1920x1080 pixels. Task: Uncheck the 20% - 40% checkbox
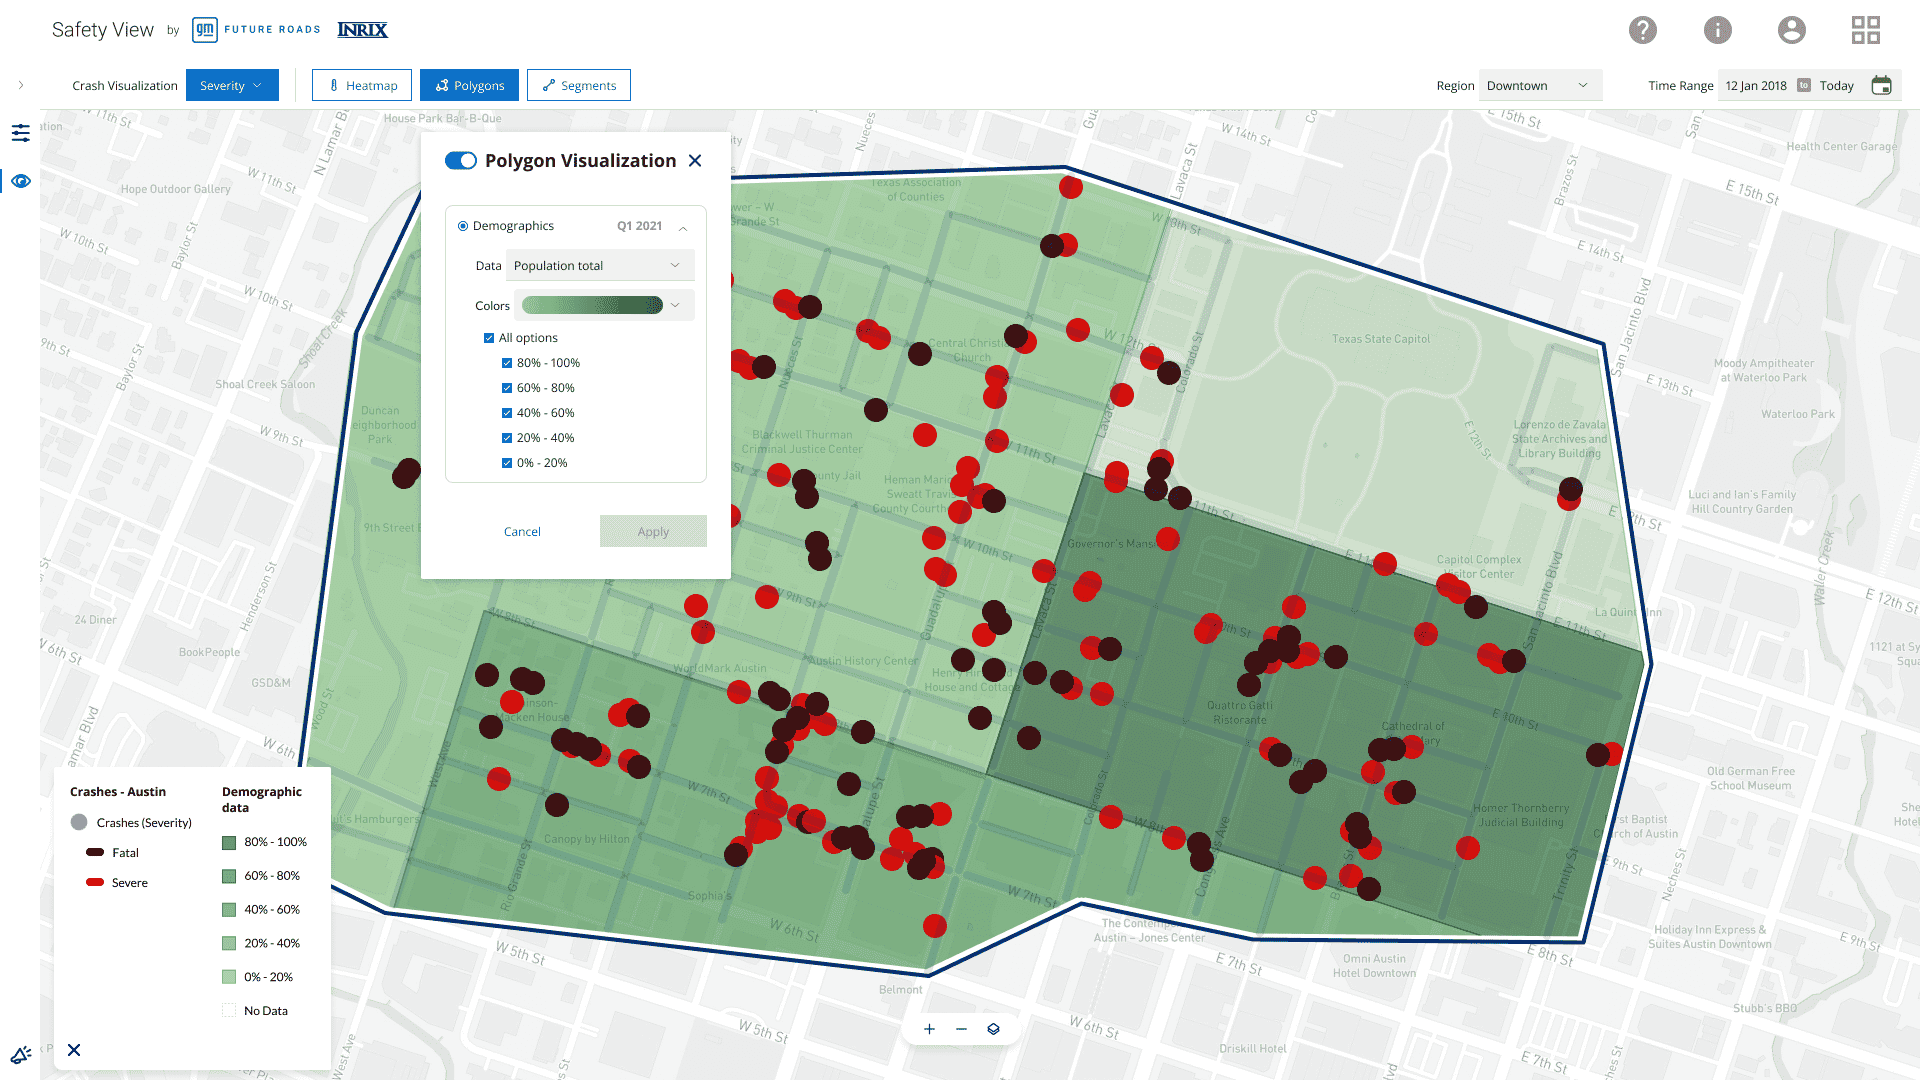pyautogui.click(x=507, y=438)
